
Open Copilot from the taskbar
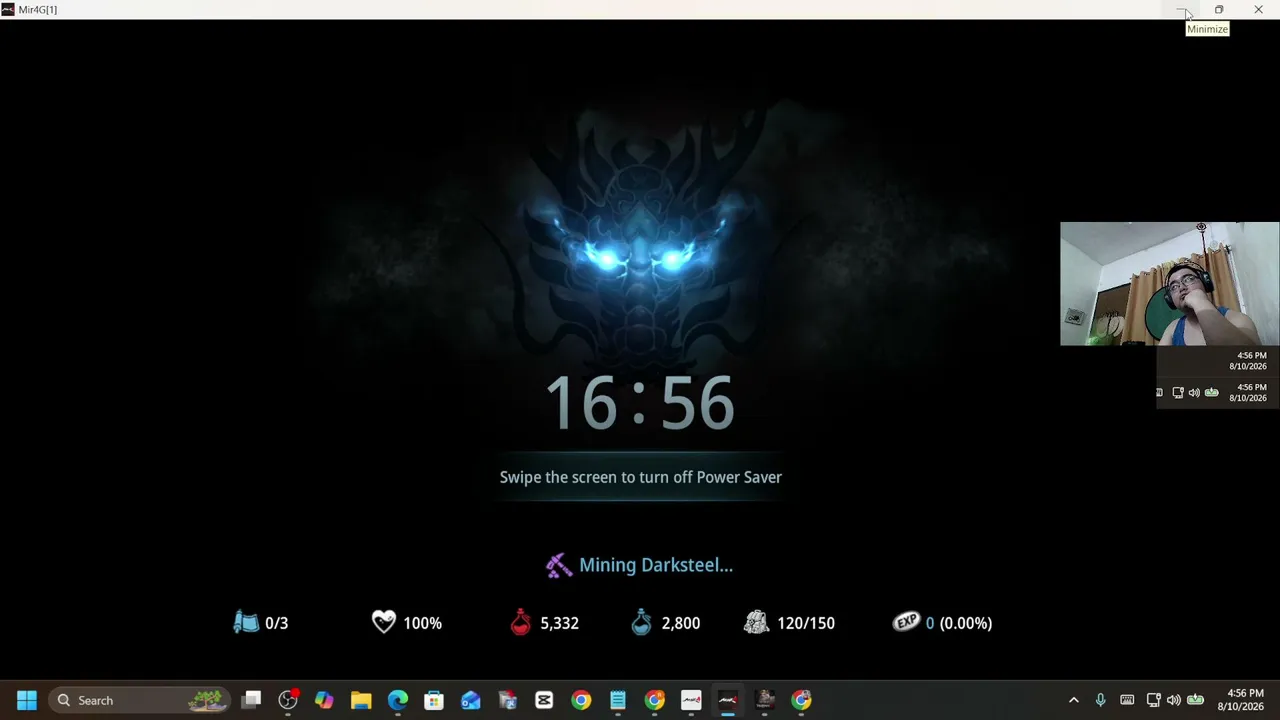[324, 700]
